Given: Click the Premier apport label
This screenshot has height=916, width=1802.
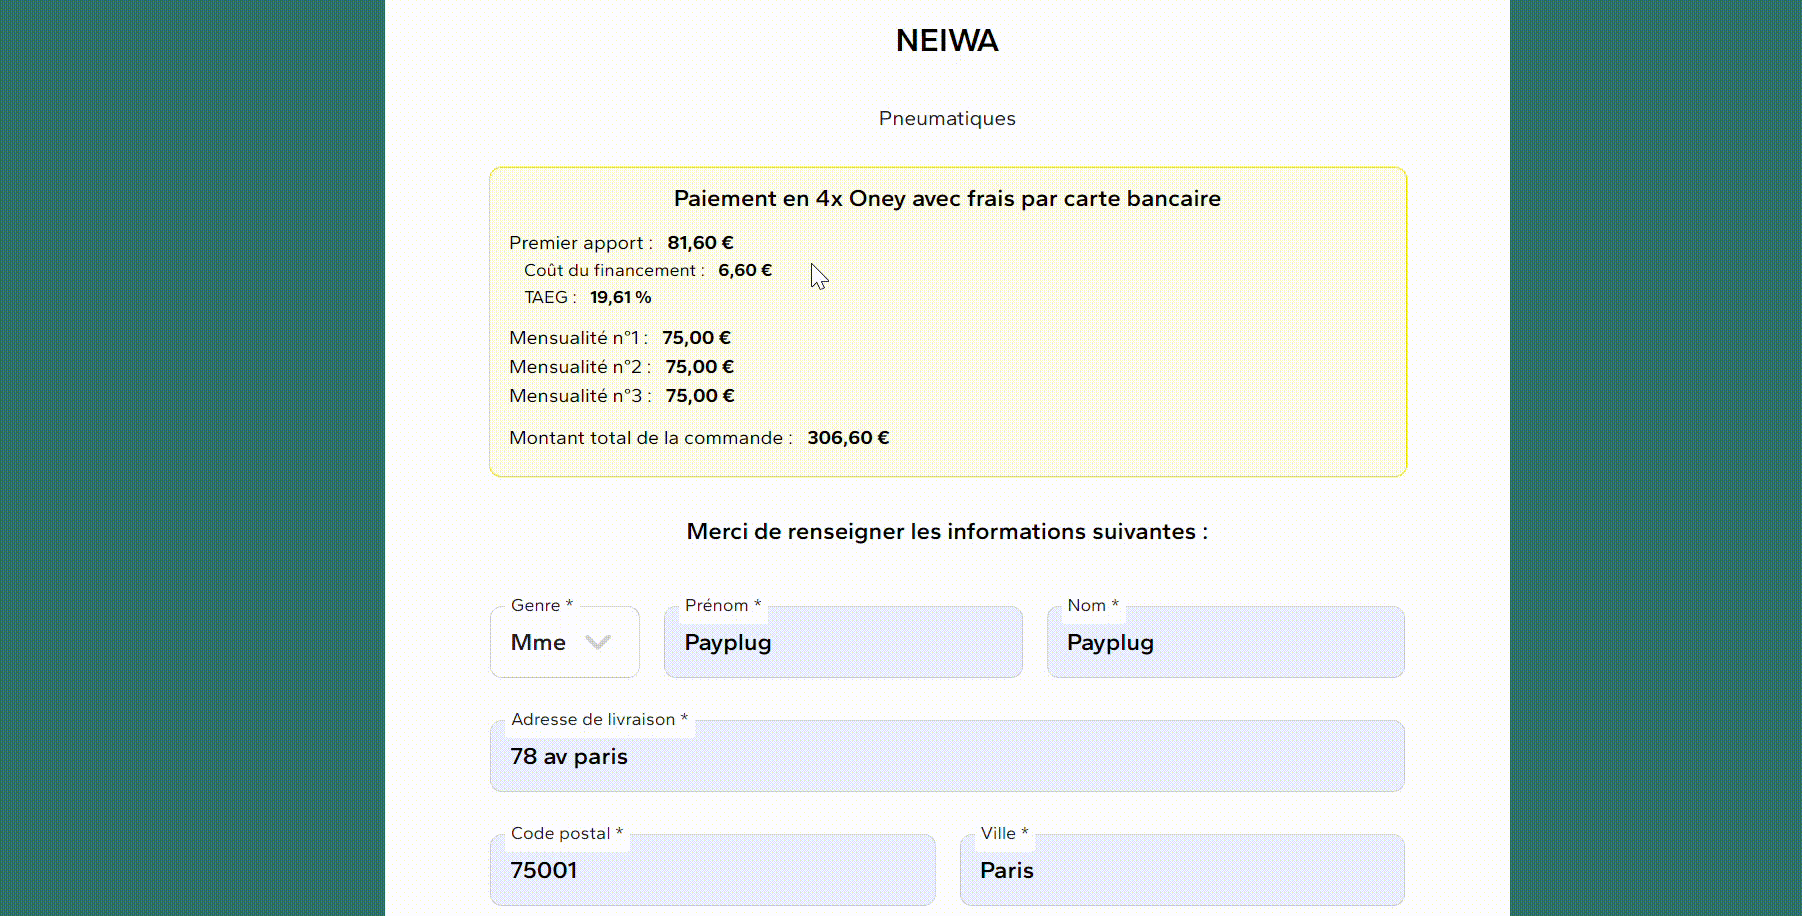Looking at the screenshot, I should click(x=581, y=243).
